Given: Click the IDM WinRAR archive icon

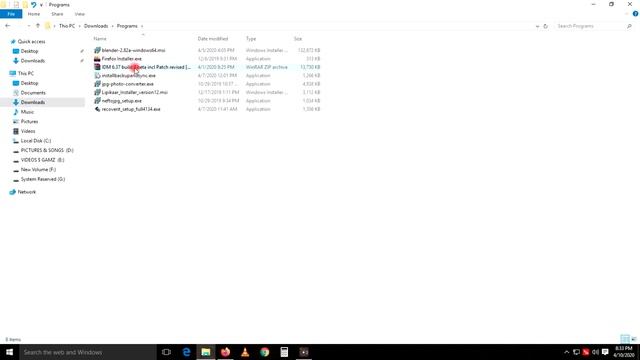Looking at the screenshot, I should coord(97,67).
